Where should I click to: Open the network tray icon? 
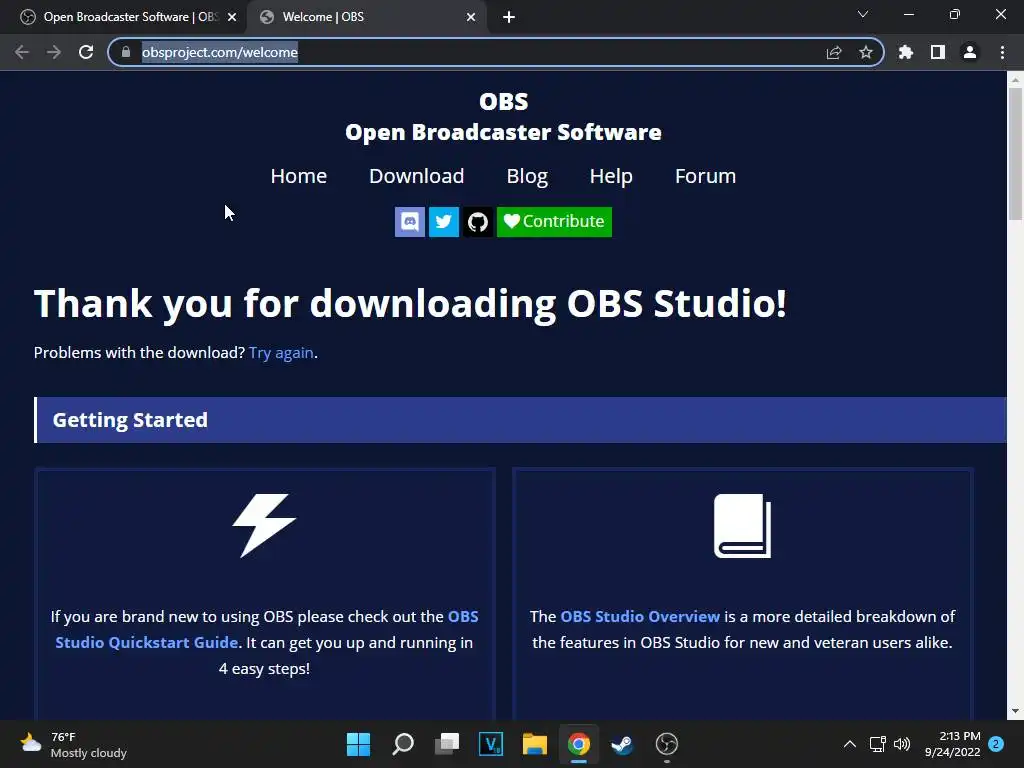[x=877, y=744]
